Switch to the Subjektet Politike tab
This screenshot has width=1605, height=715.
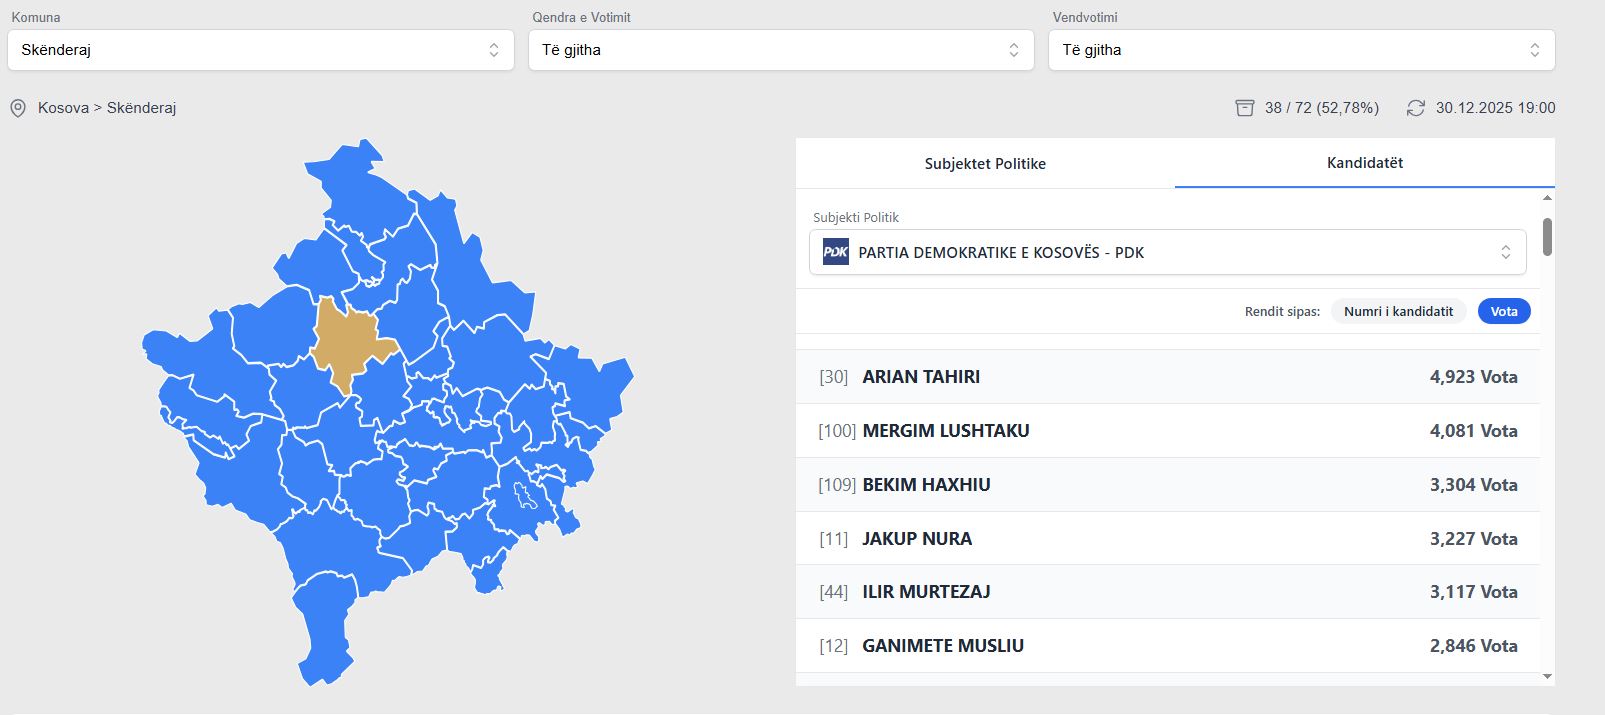point(984,164)
